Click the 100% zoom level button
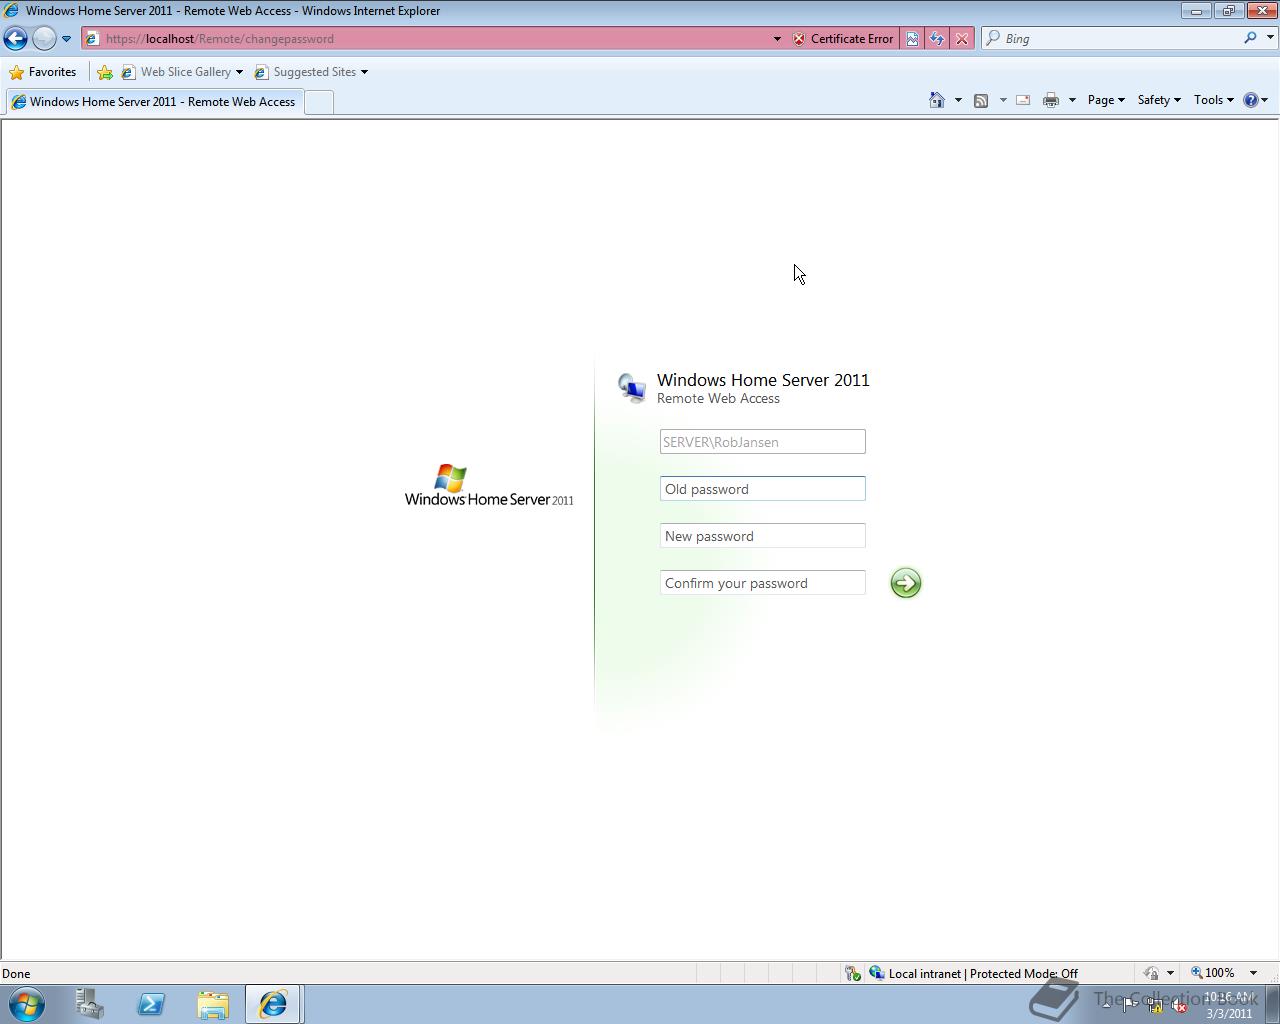This screenshot has height=1024, width=1280. (x=1212, y=973)
